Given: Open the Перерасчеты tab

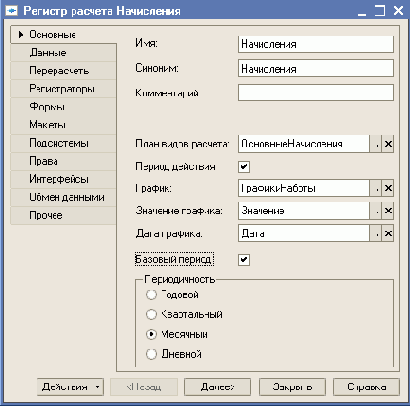Looking at the screenshot, I should pyautogui.click(x=63, y=71).
